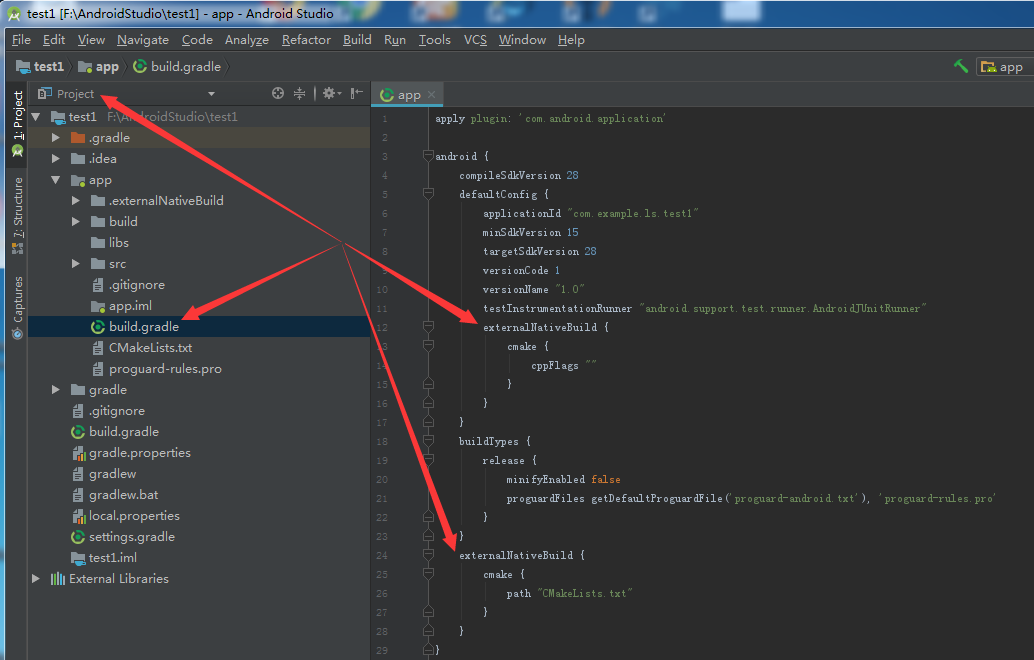Fold the defaultConfig block at line 5
The image size is (1034, 660).
(x=428, y=194)
